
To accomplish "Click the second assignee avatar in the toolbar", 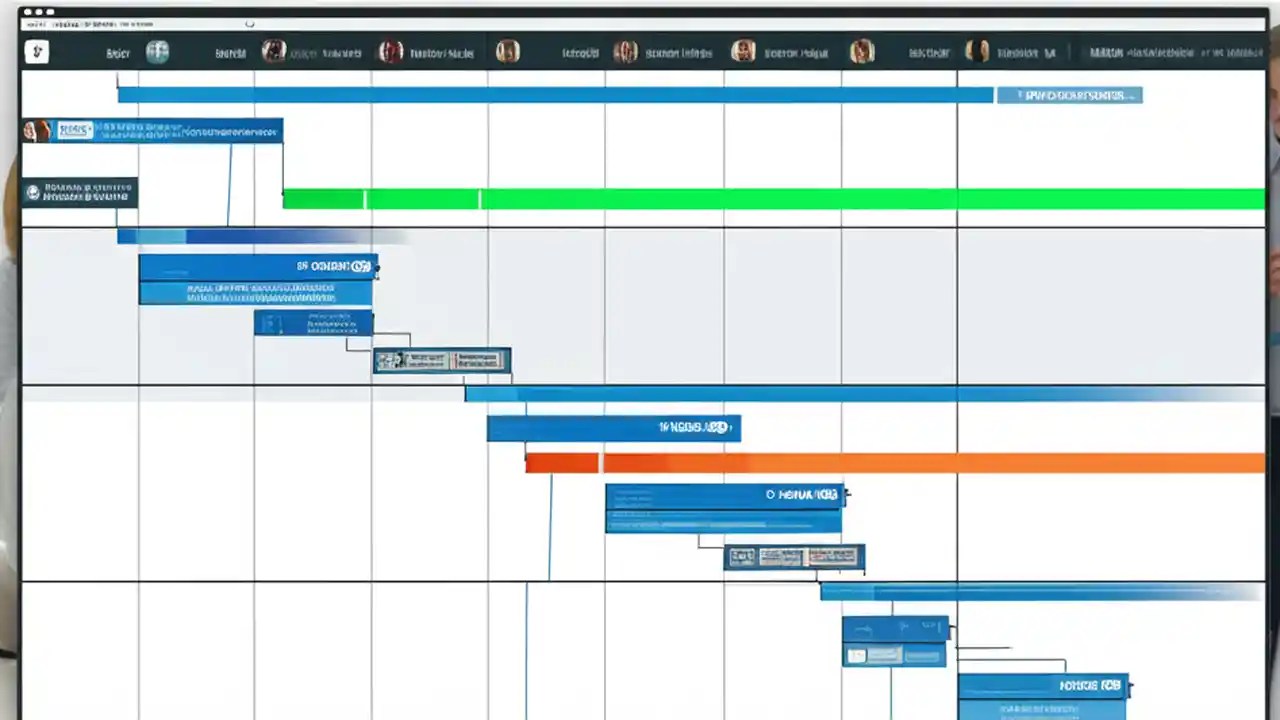I will pyautogui.click(x=390, y=52).
